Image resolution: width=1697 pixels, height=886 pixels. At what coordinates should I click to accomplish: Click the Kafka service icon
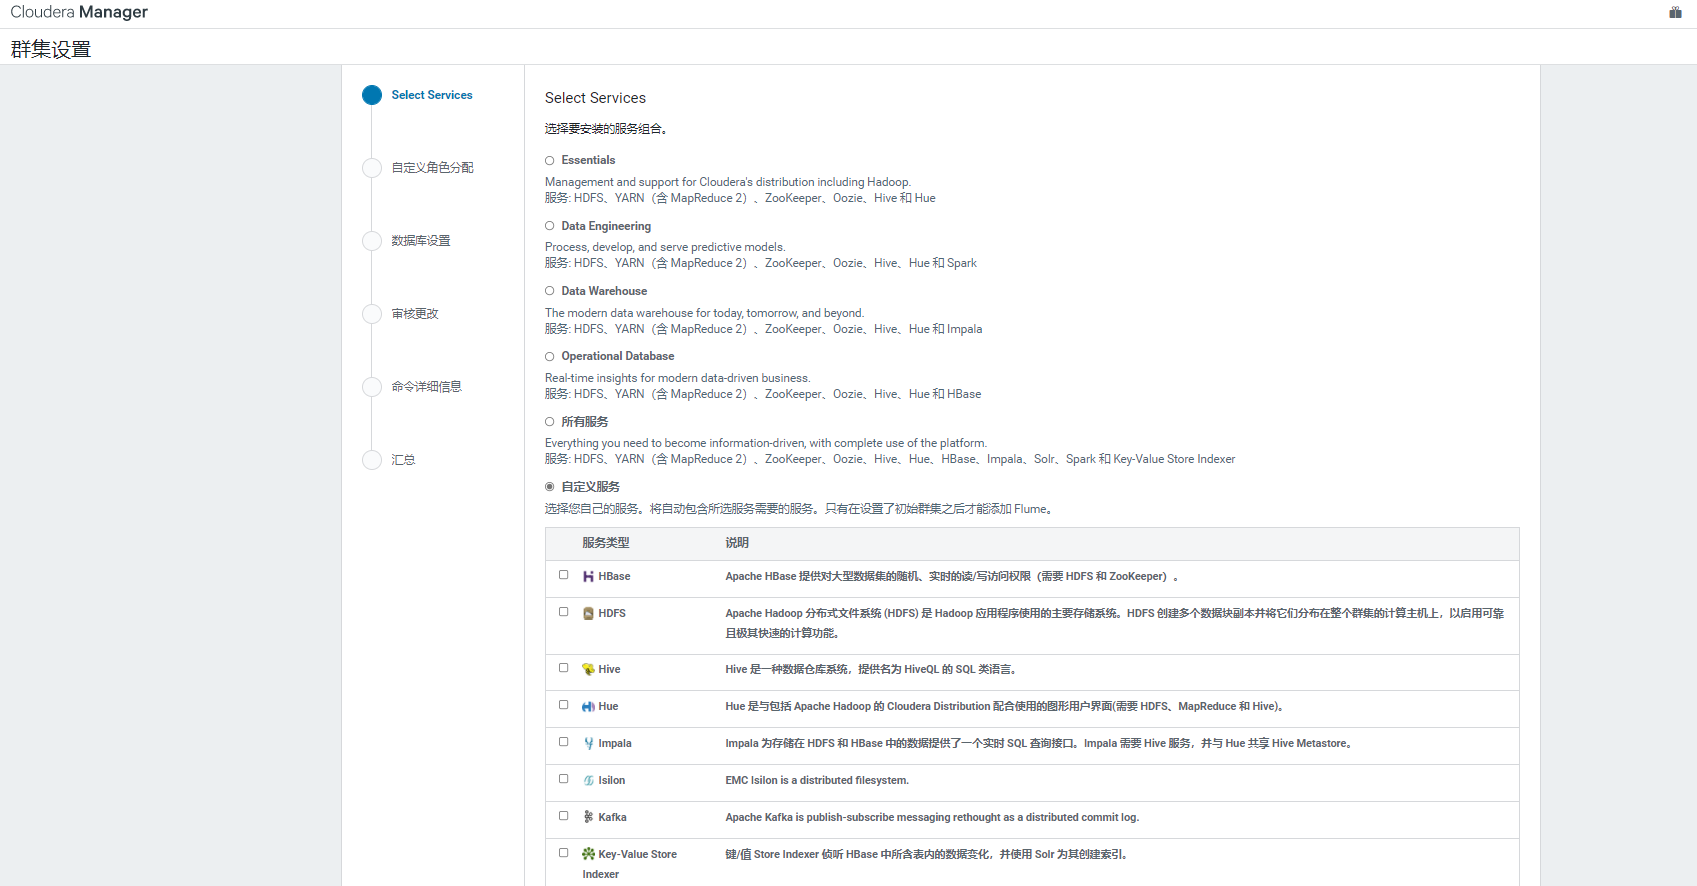pos(588,818)
